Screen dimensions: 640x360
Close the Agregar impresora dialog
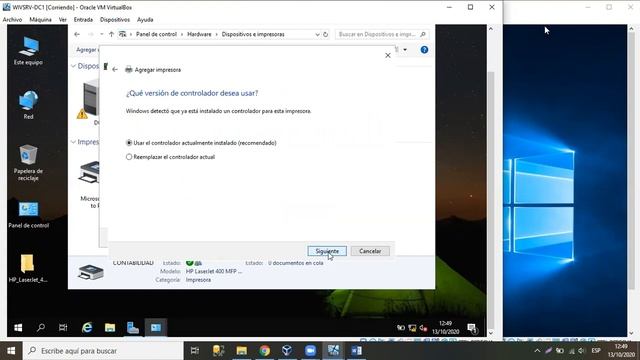(388, 56)
